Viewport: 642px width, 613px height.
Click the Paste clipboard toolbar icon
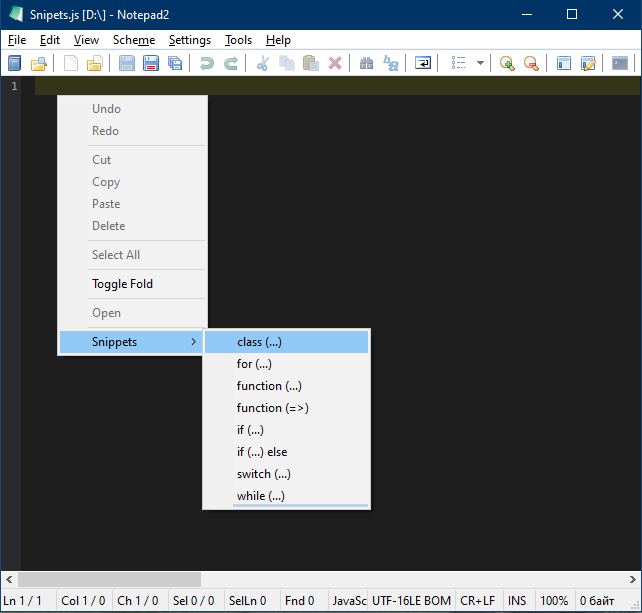pos(311,63)
